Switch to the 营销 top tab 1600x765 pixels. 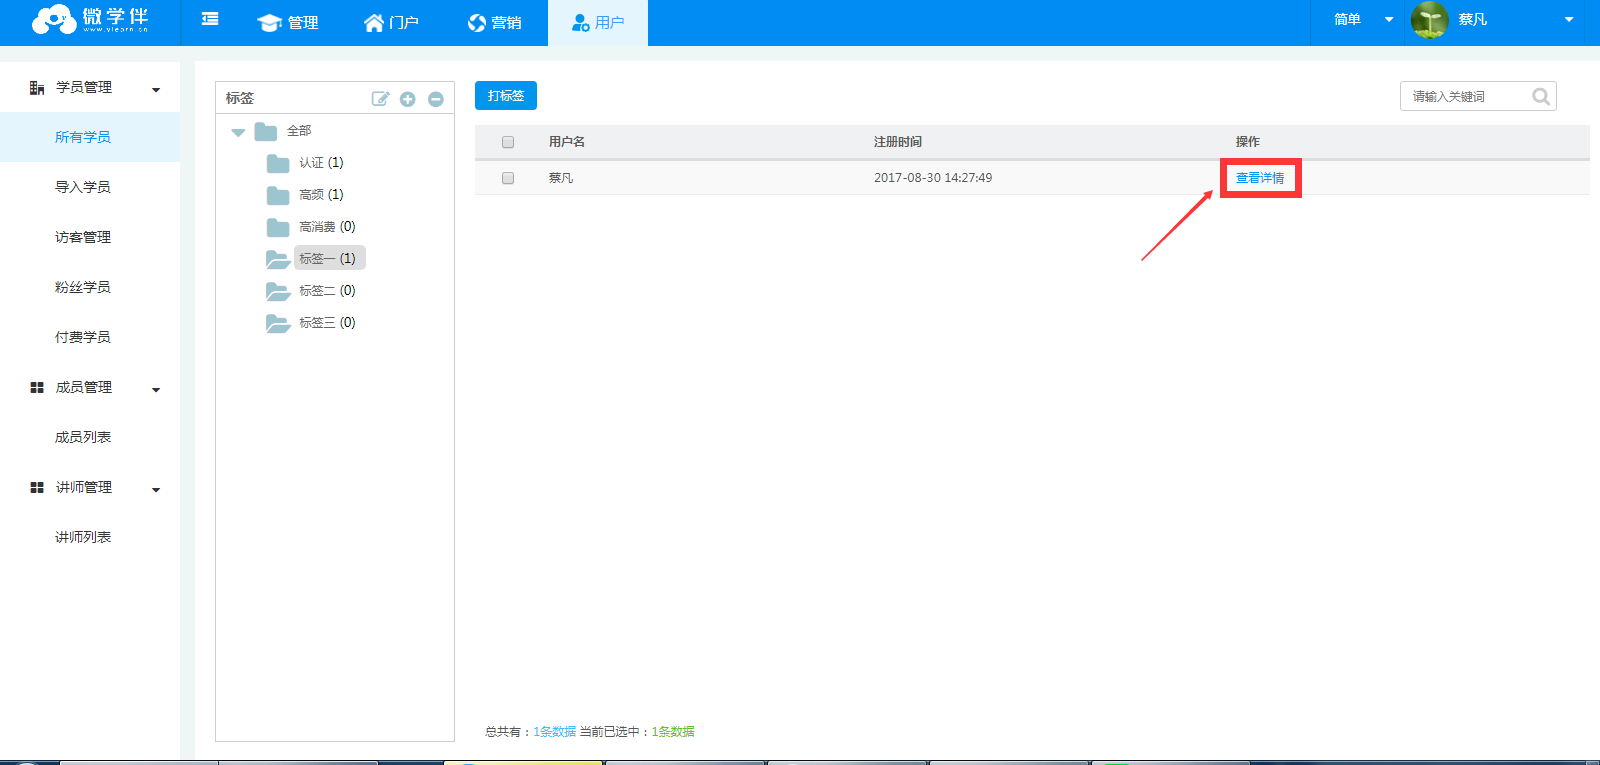coord(495,23)
